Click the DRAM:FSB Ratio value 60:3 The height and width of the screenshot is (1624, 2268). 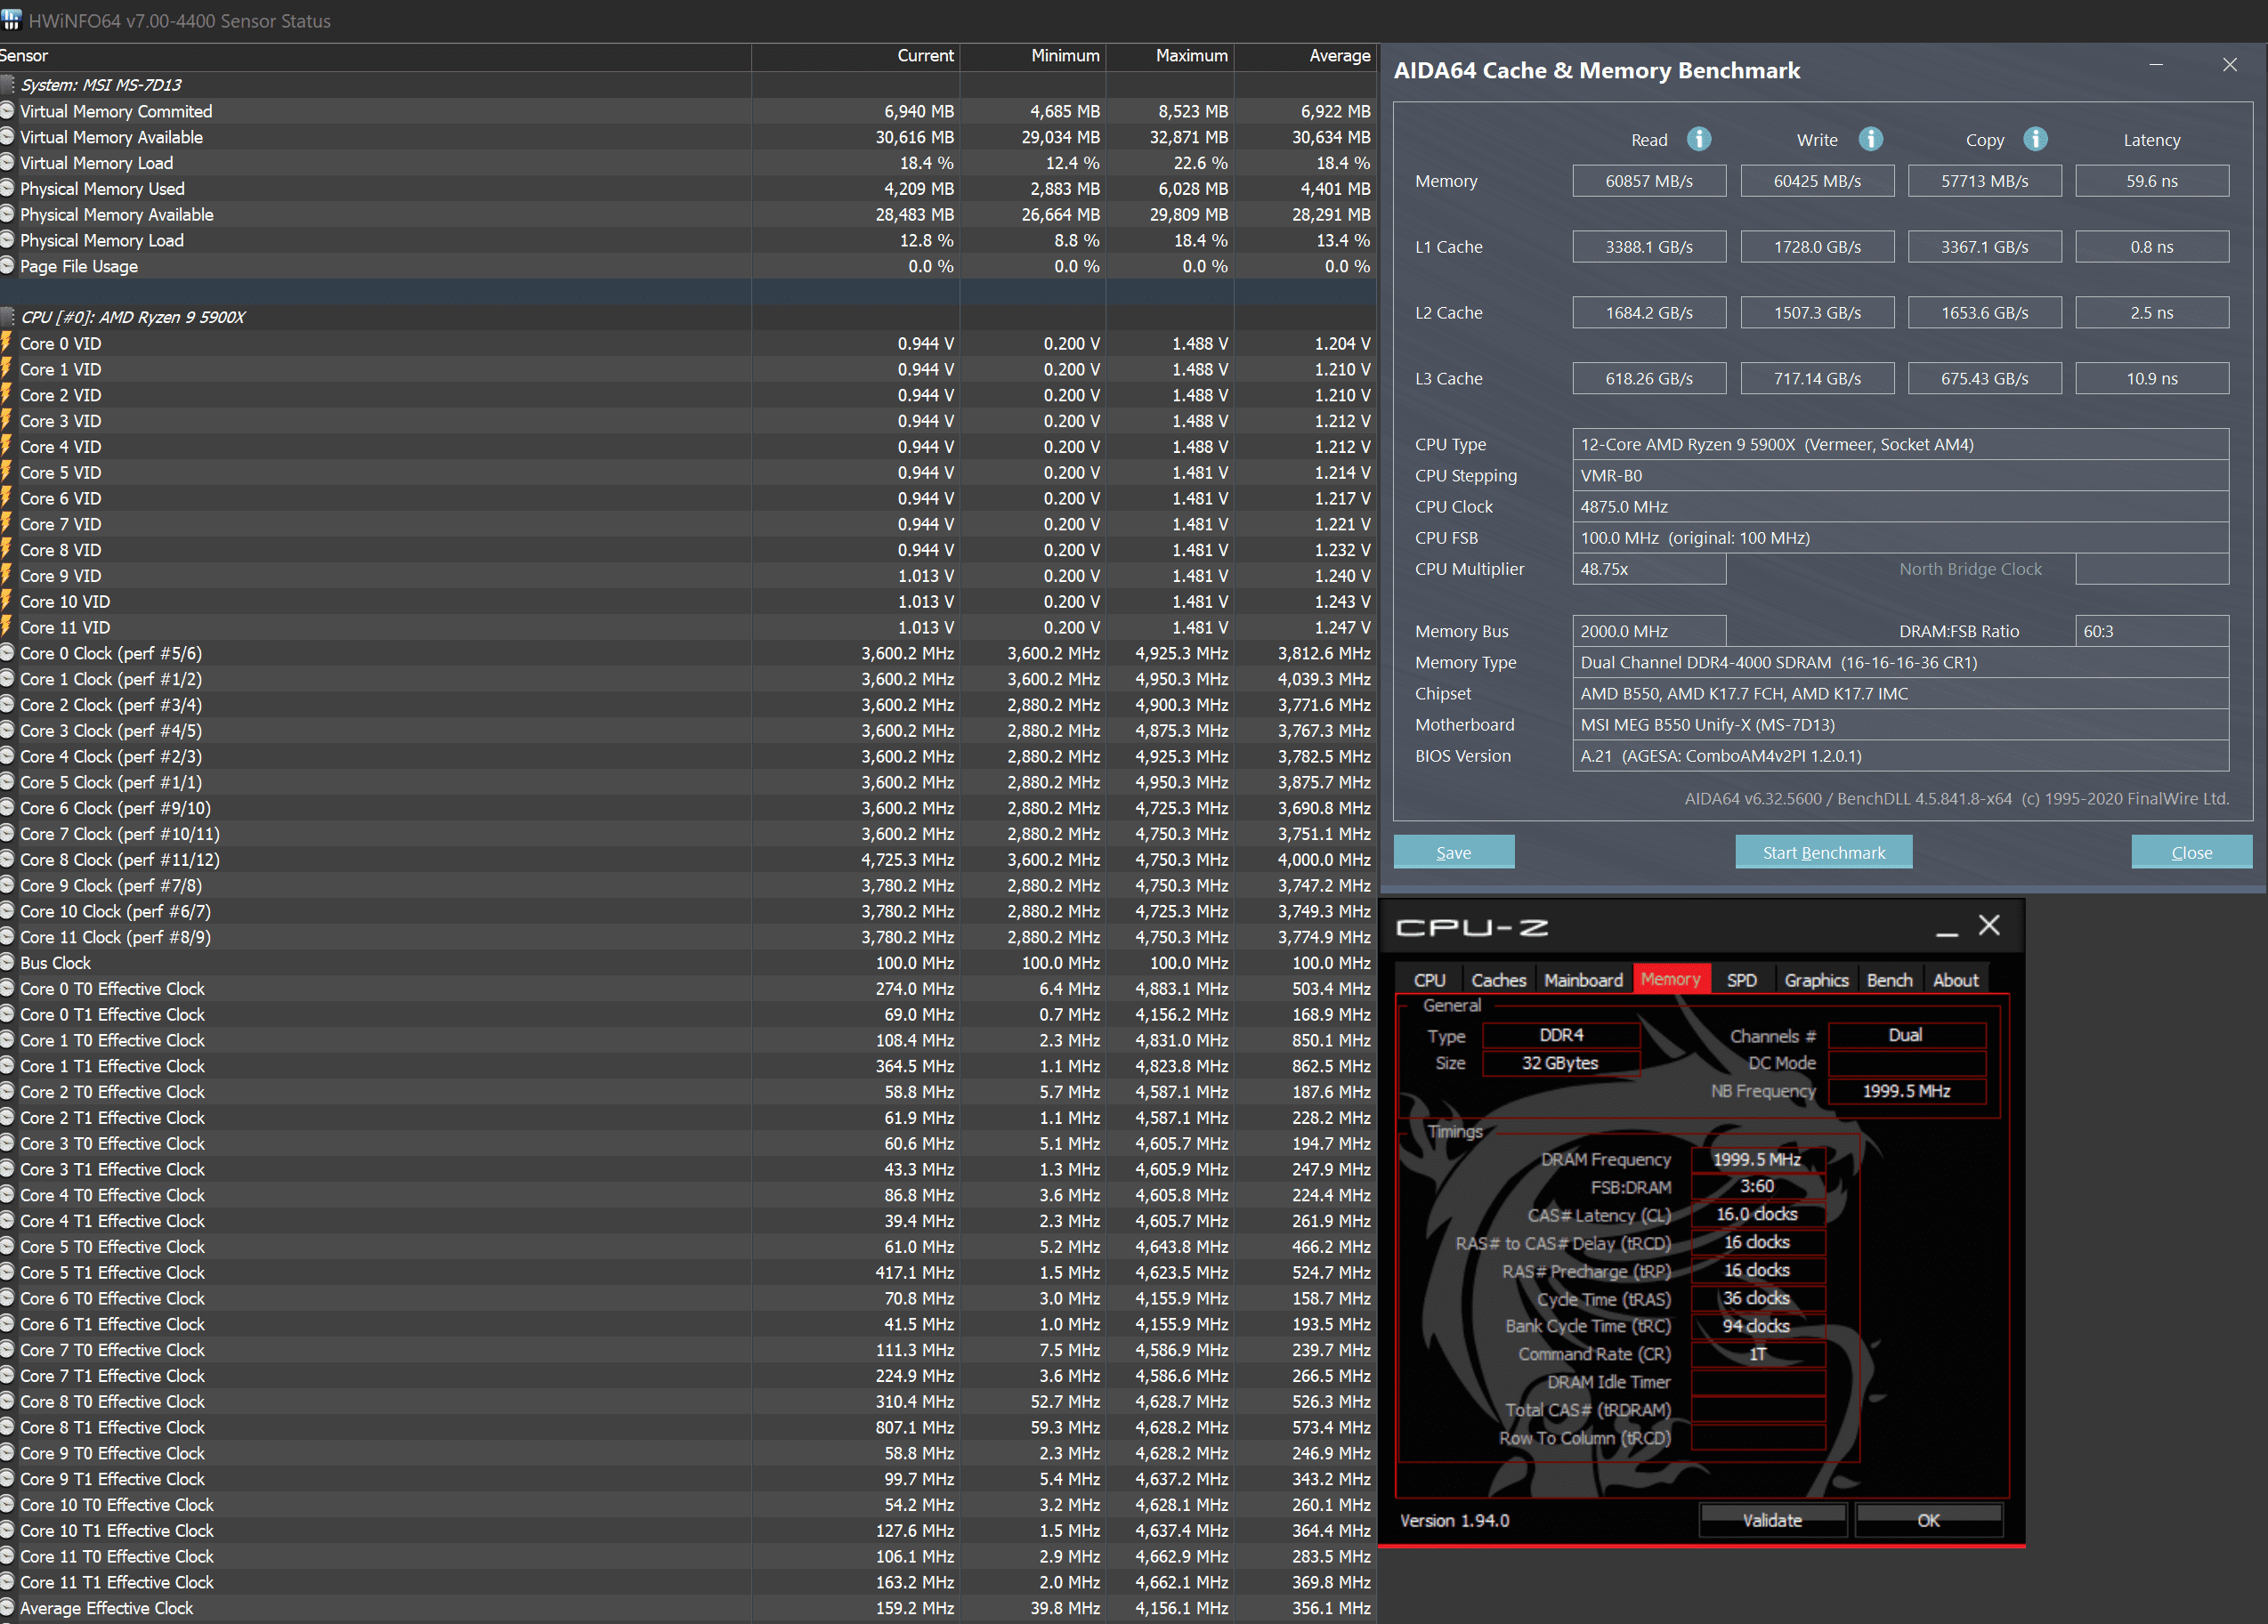tap(2152, 631)
